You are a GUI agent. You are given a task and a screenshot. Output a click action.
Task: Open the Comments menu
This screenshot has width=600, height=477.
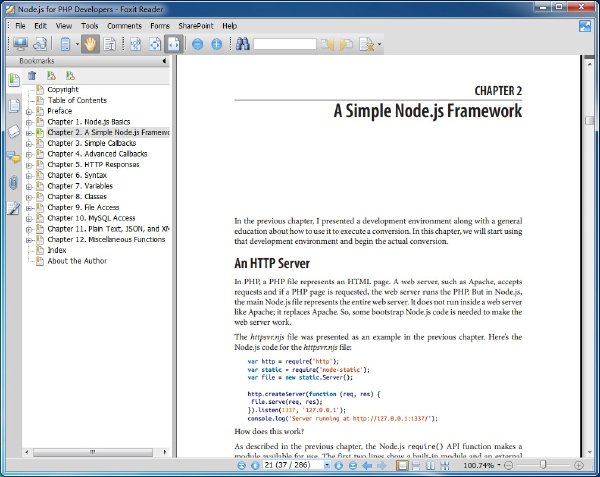coord(124,26)
